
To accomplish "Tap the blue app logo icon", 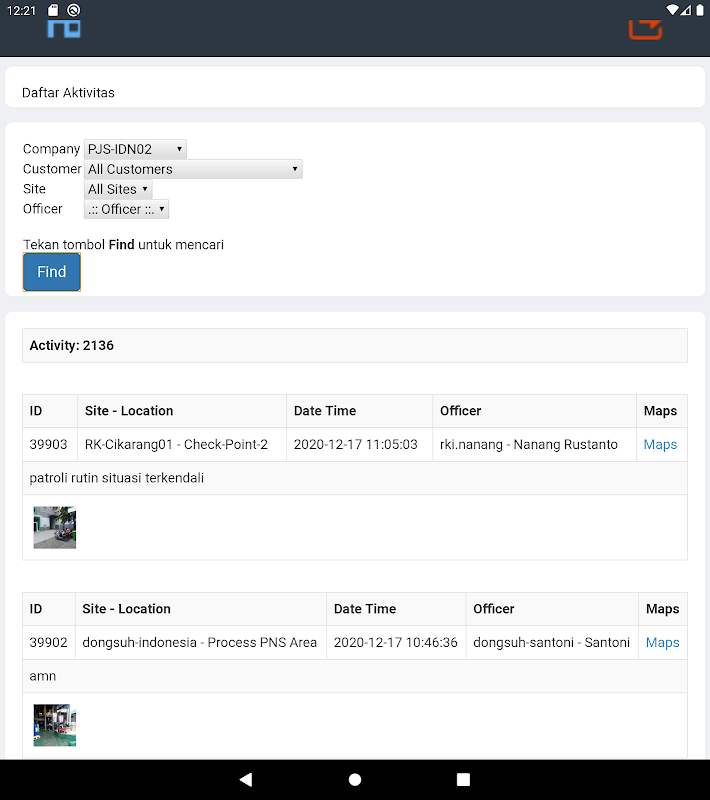I will [64, 28].
